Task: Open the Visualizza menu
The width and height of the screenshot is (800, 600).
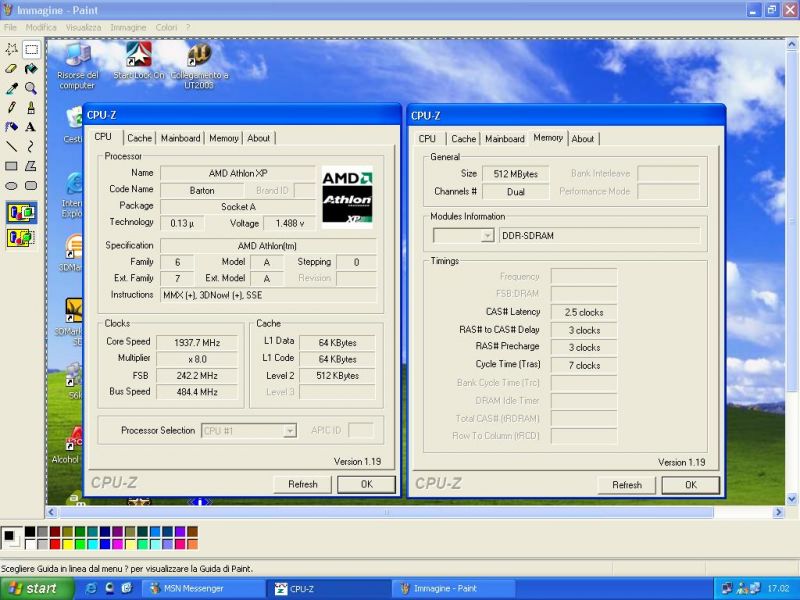Action: (83, 28)
